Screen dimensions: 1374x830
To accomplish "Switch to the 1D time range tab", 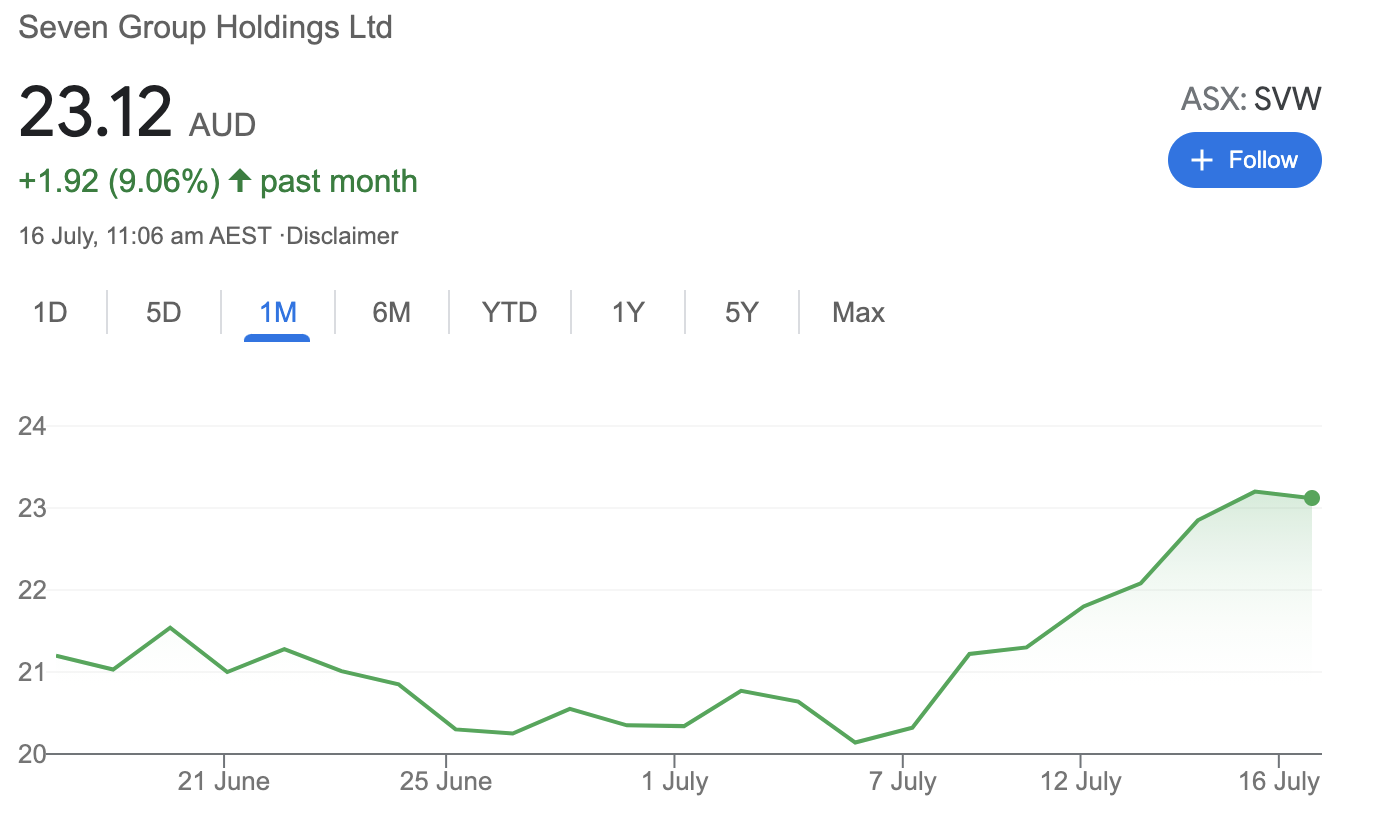I will (50, 313).
